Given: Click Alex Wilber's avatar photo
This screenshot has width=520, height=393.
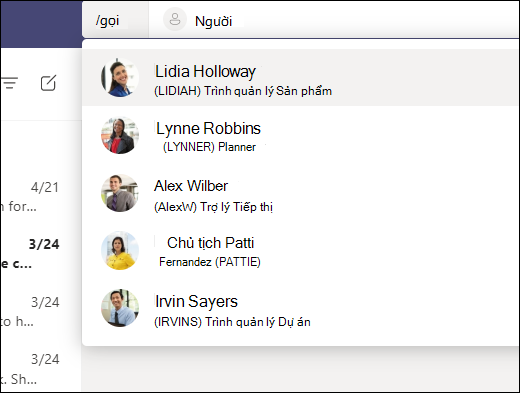Looking at the screenshot, I should coord(120,193).
